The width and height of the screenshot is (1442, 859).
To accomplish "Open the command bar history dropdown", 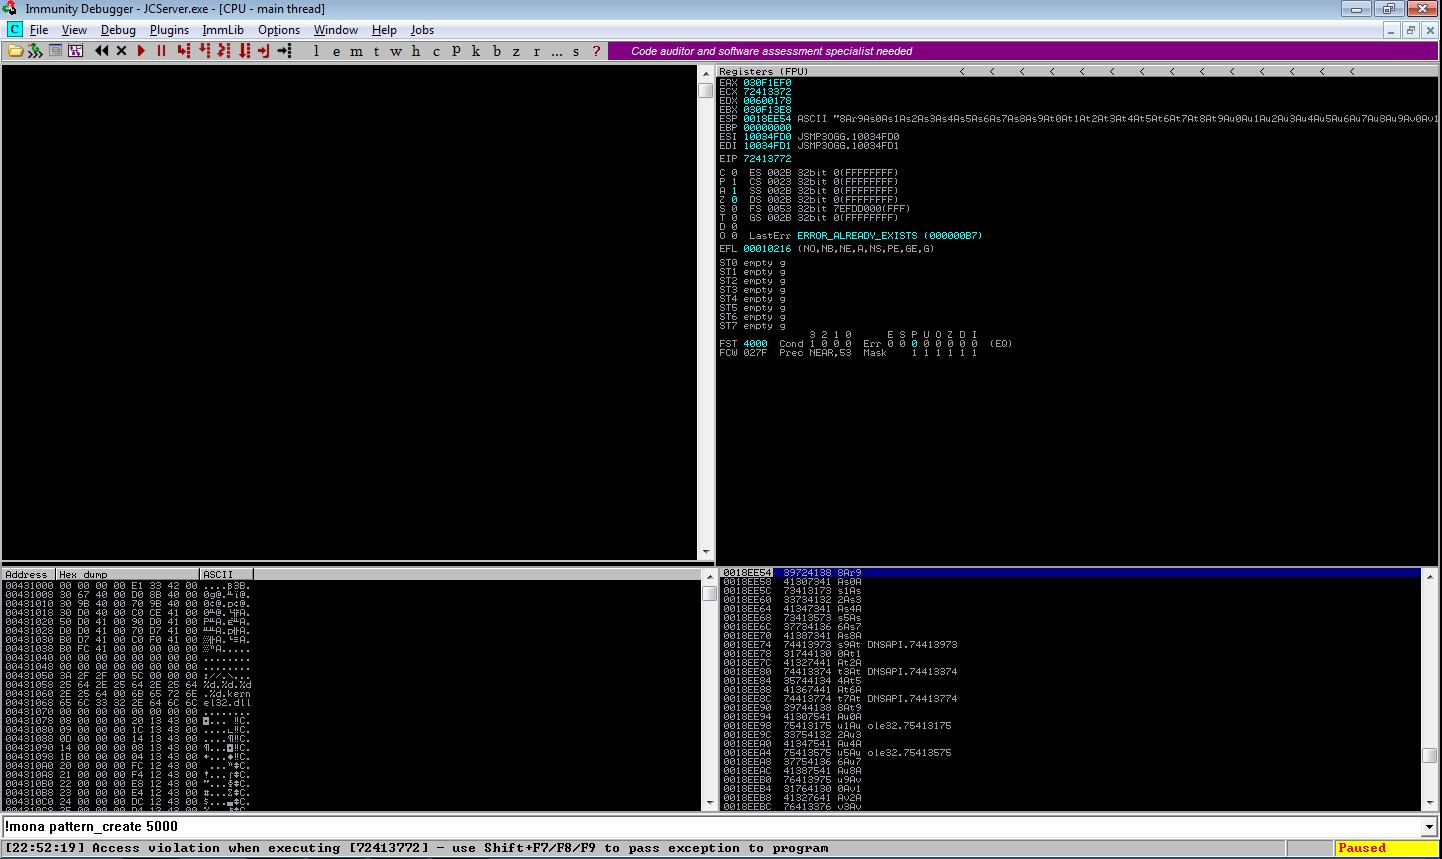I will (1429, 827).
